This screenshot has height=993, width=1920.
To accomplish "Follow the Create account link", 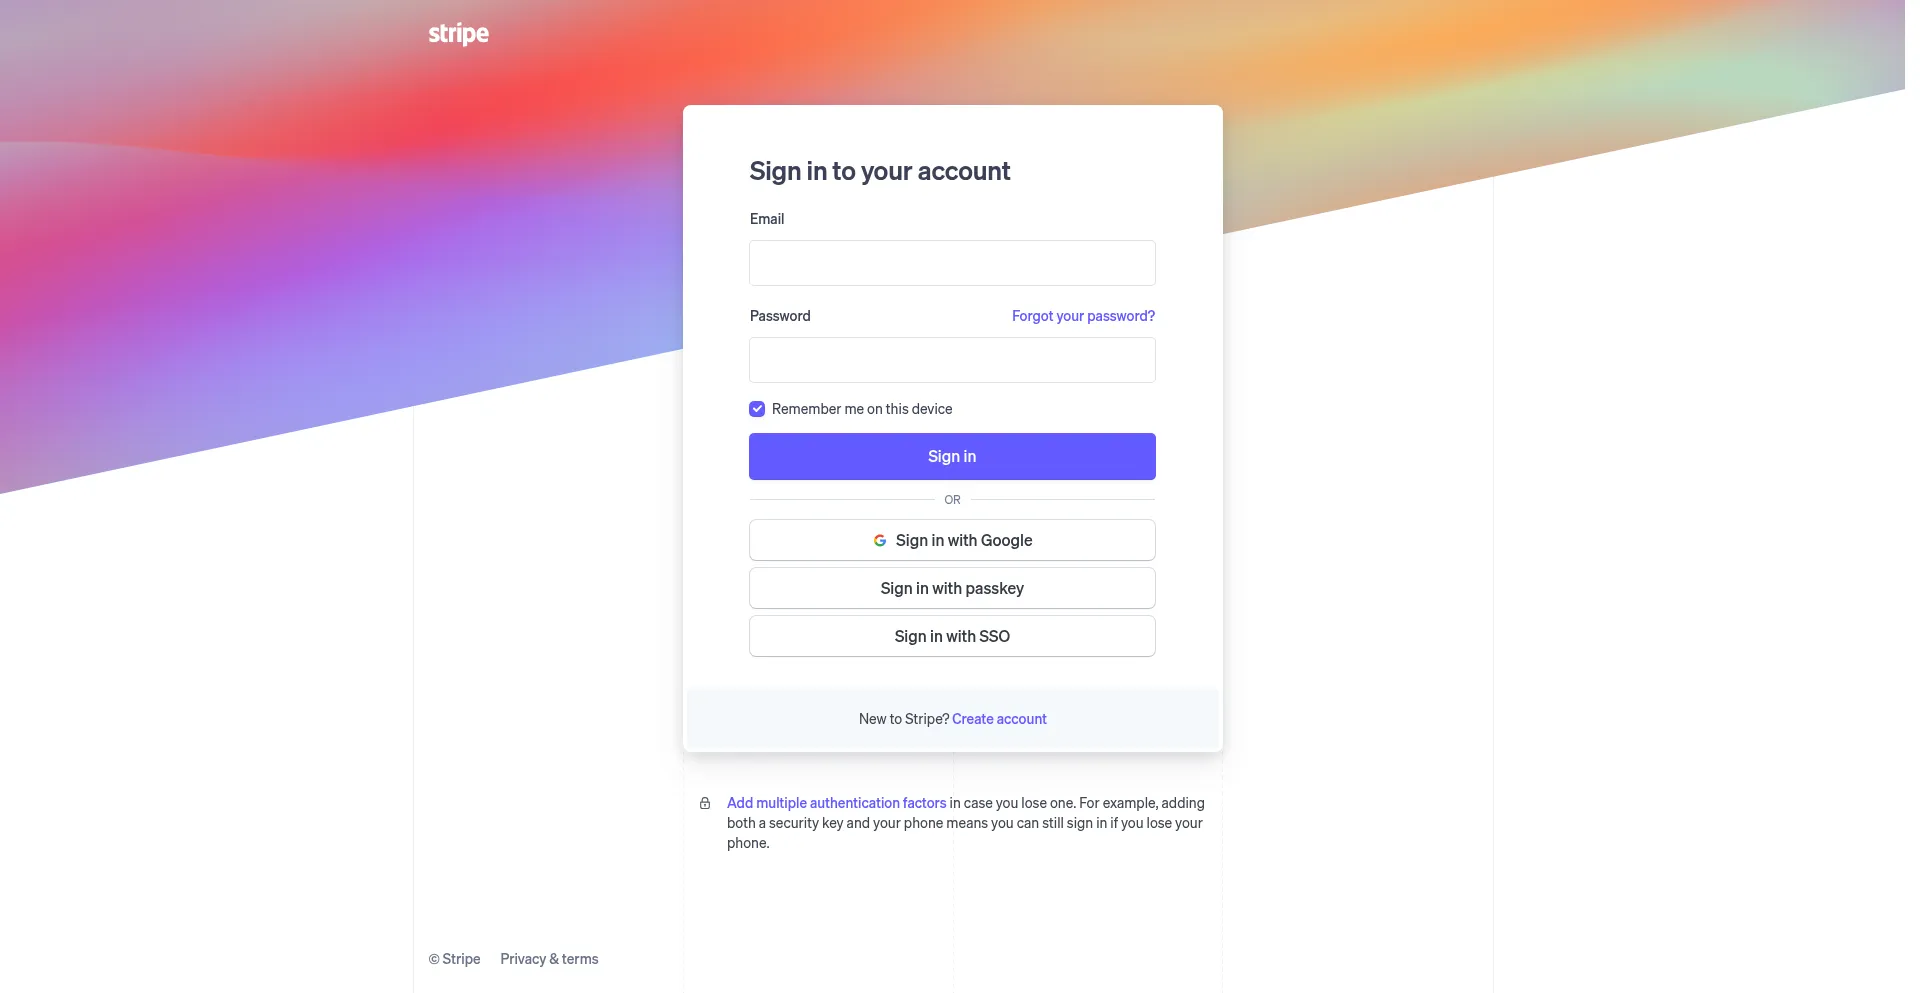I will click(999, 719).
